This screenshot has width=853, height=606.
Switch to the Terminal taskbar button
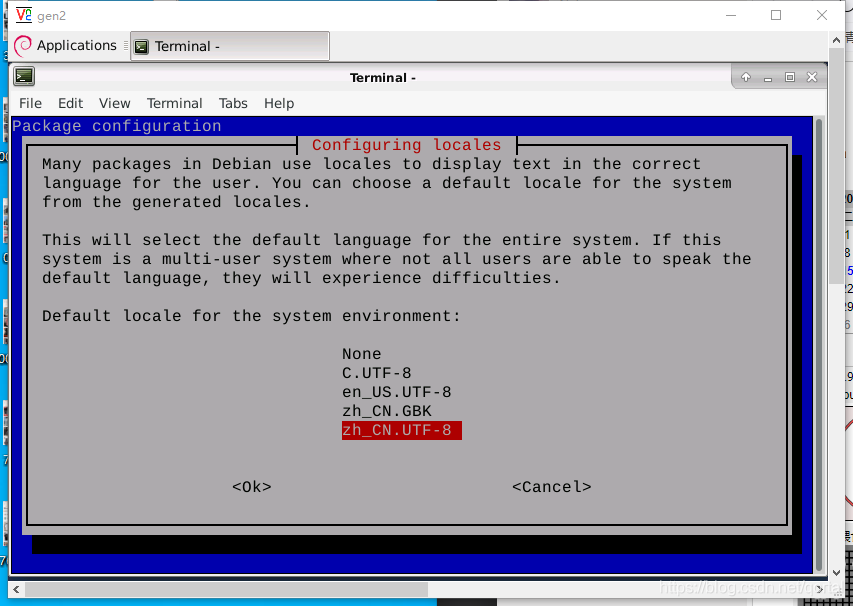230,46
